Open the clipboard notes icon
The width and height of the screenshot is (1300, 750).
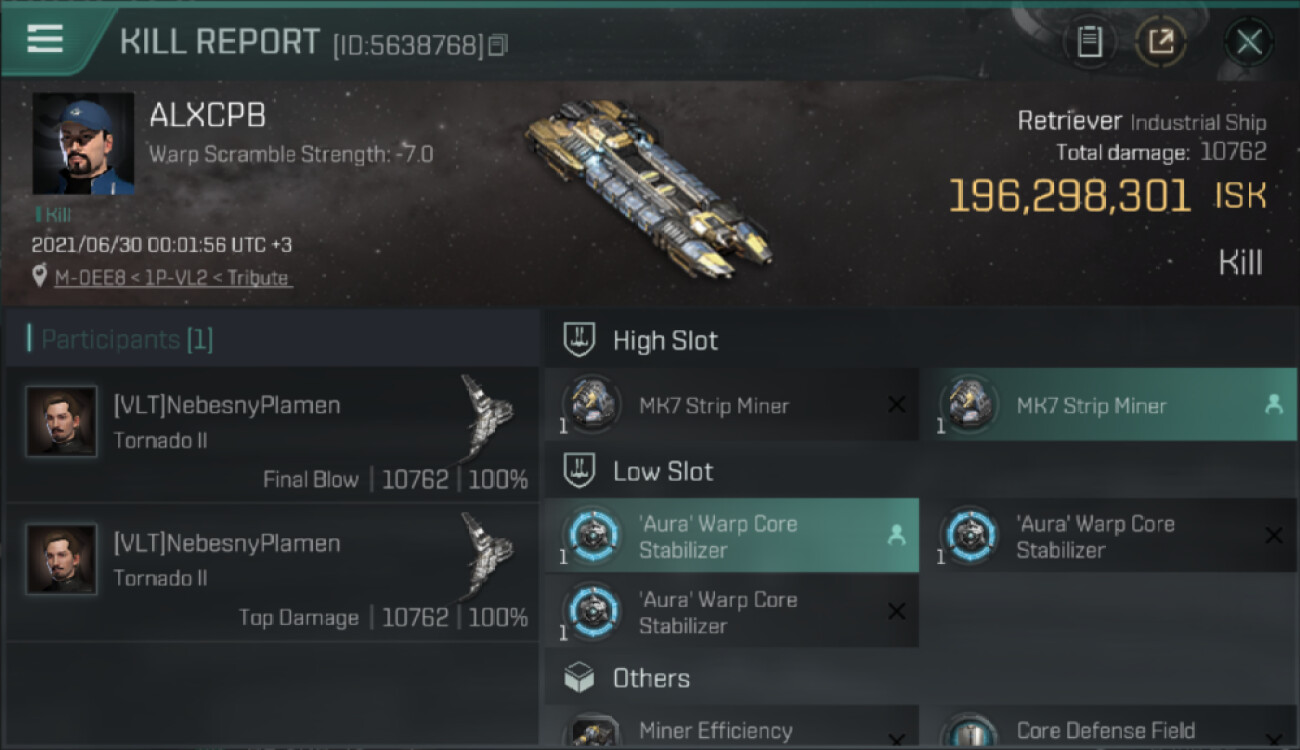coord(1089,42)
